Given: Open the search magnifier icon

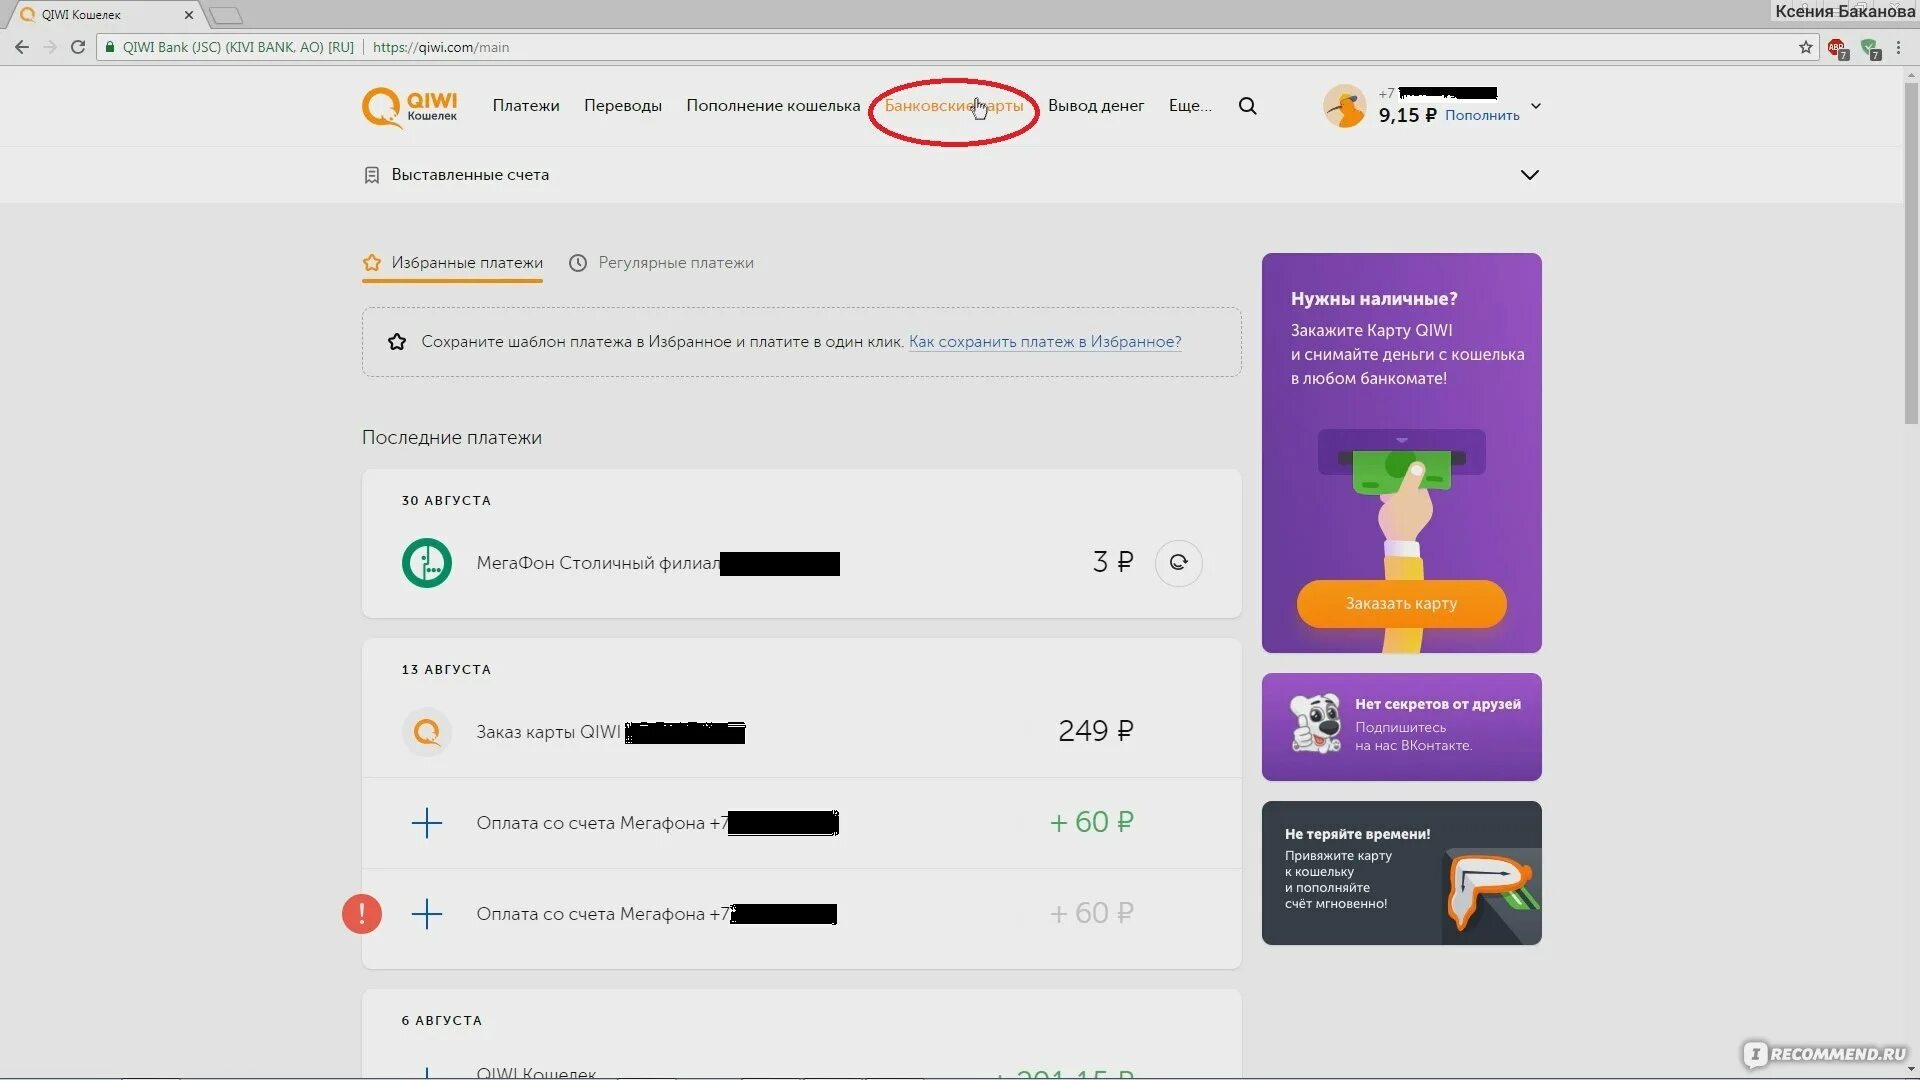Looking at the screenshot, I should (1247, 106).
